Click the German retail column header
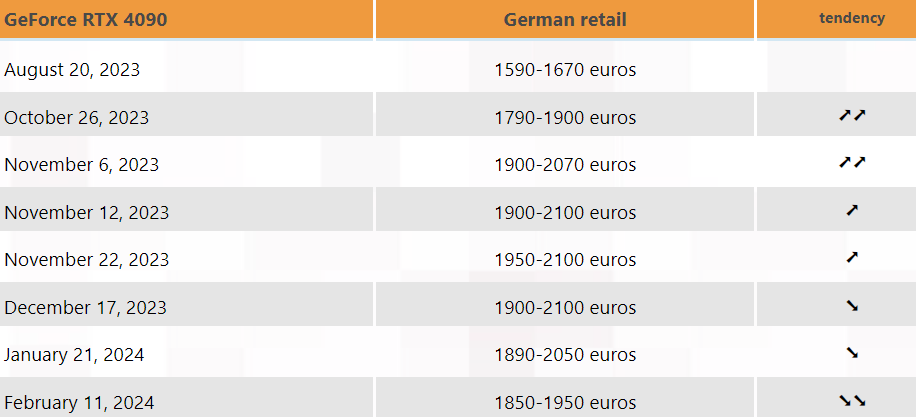Image resolution: width=916 pixels, height=417 pixels. tap(565, 19)
